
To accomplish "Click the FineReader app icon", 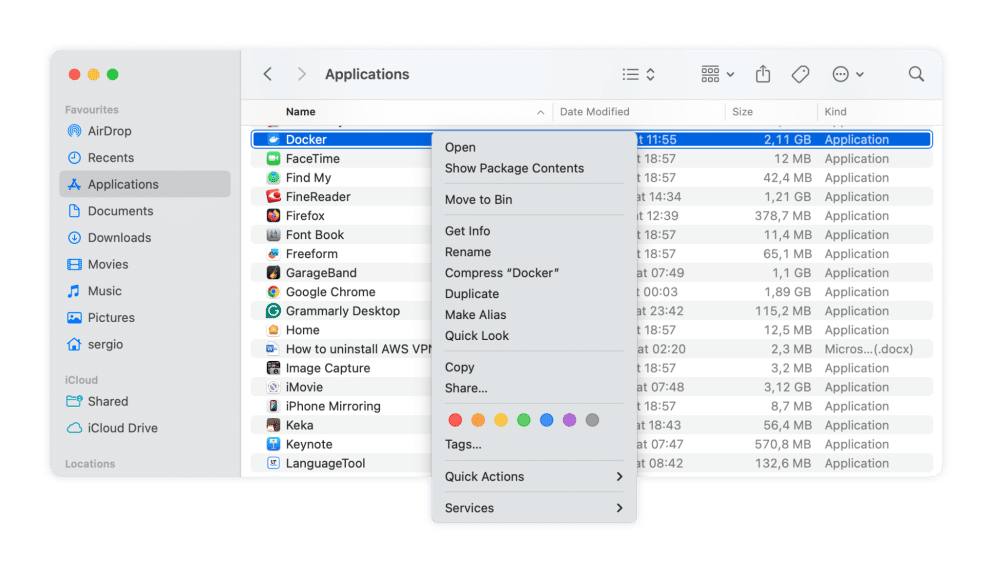I will [273, 196].
